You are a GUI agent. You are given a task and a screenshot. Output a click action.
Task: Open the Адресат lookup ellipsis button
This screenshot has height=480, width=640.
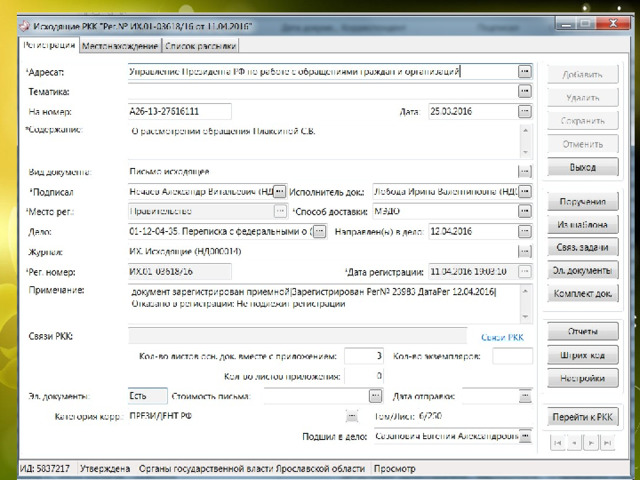tap(524, 71)
